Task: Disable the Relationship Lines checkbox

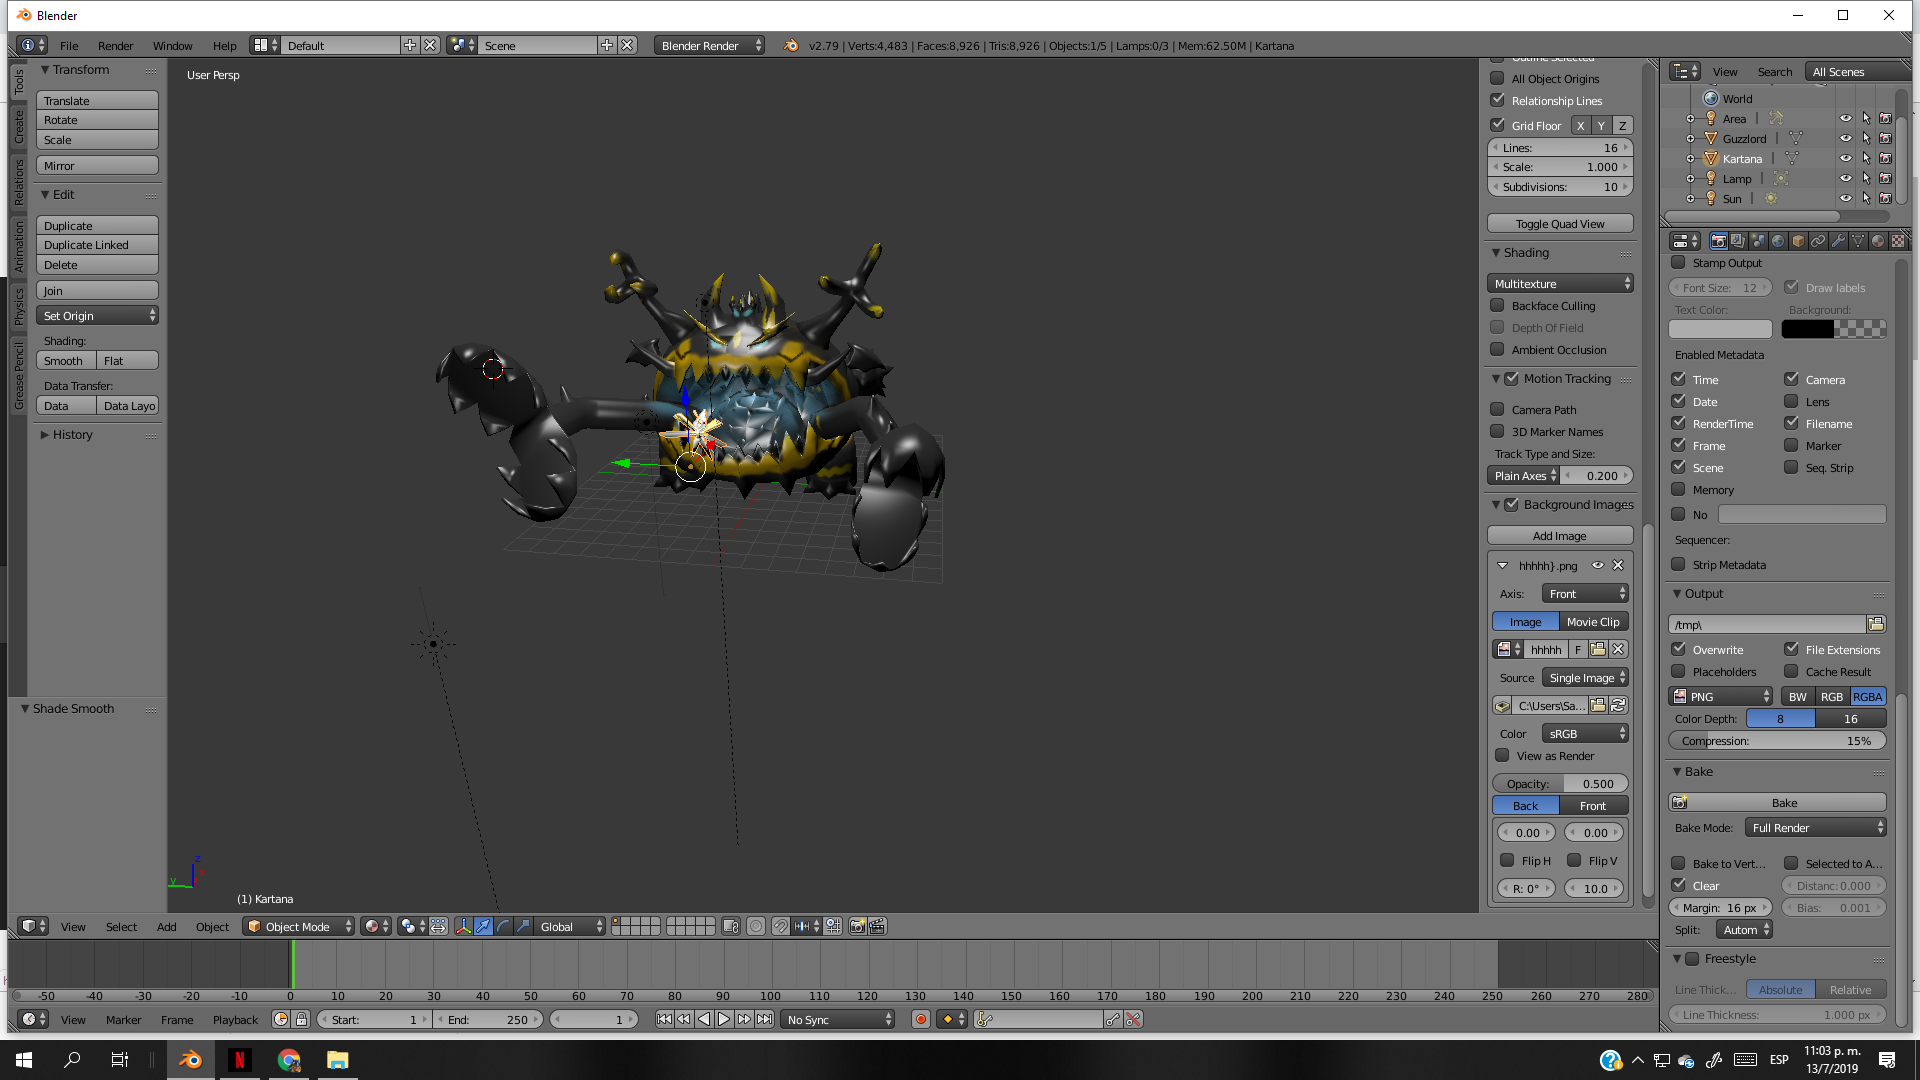Action: pyautogui.click(x=1498, y=100)
